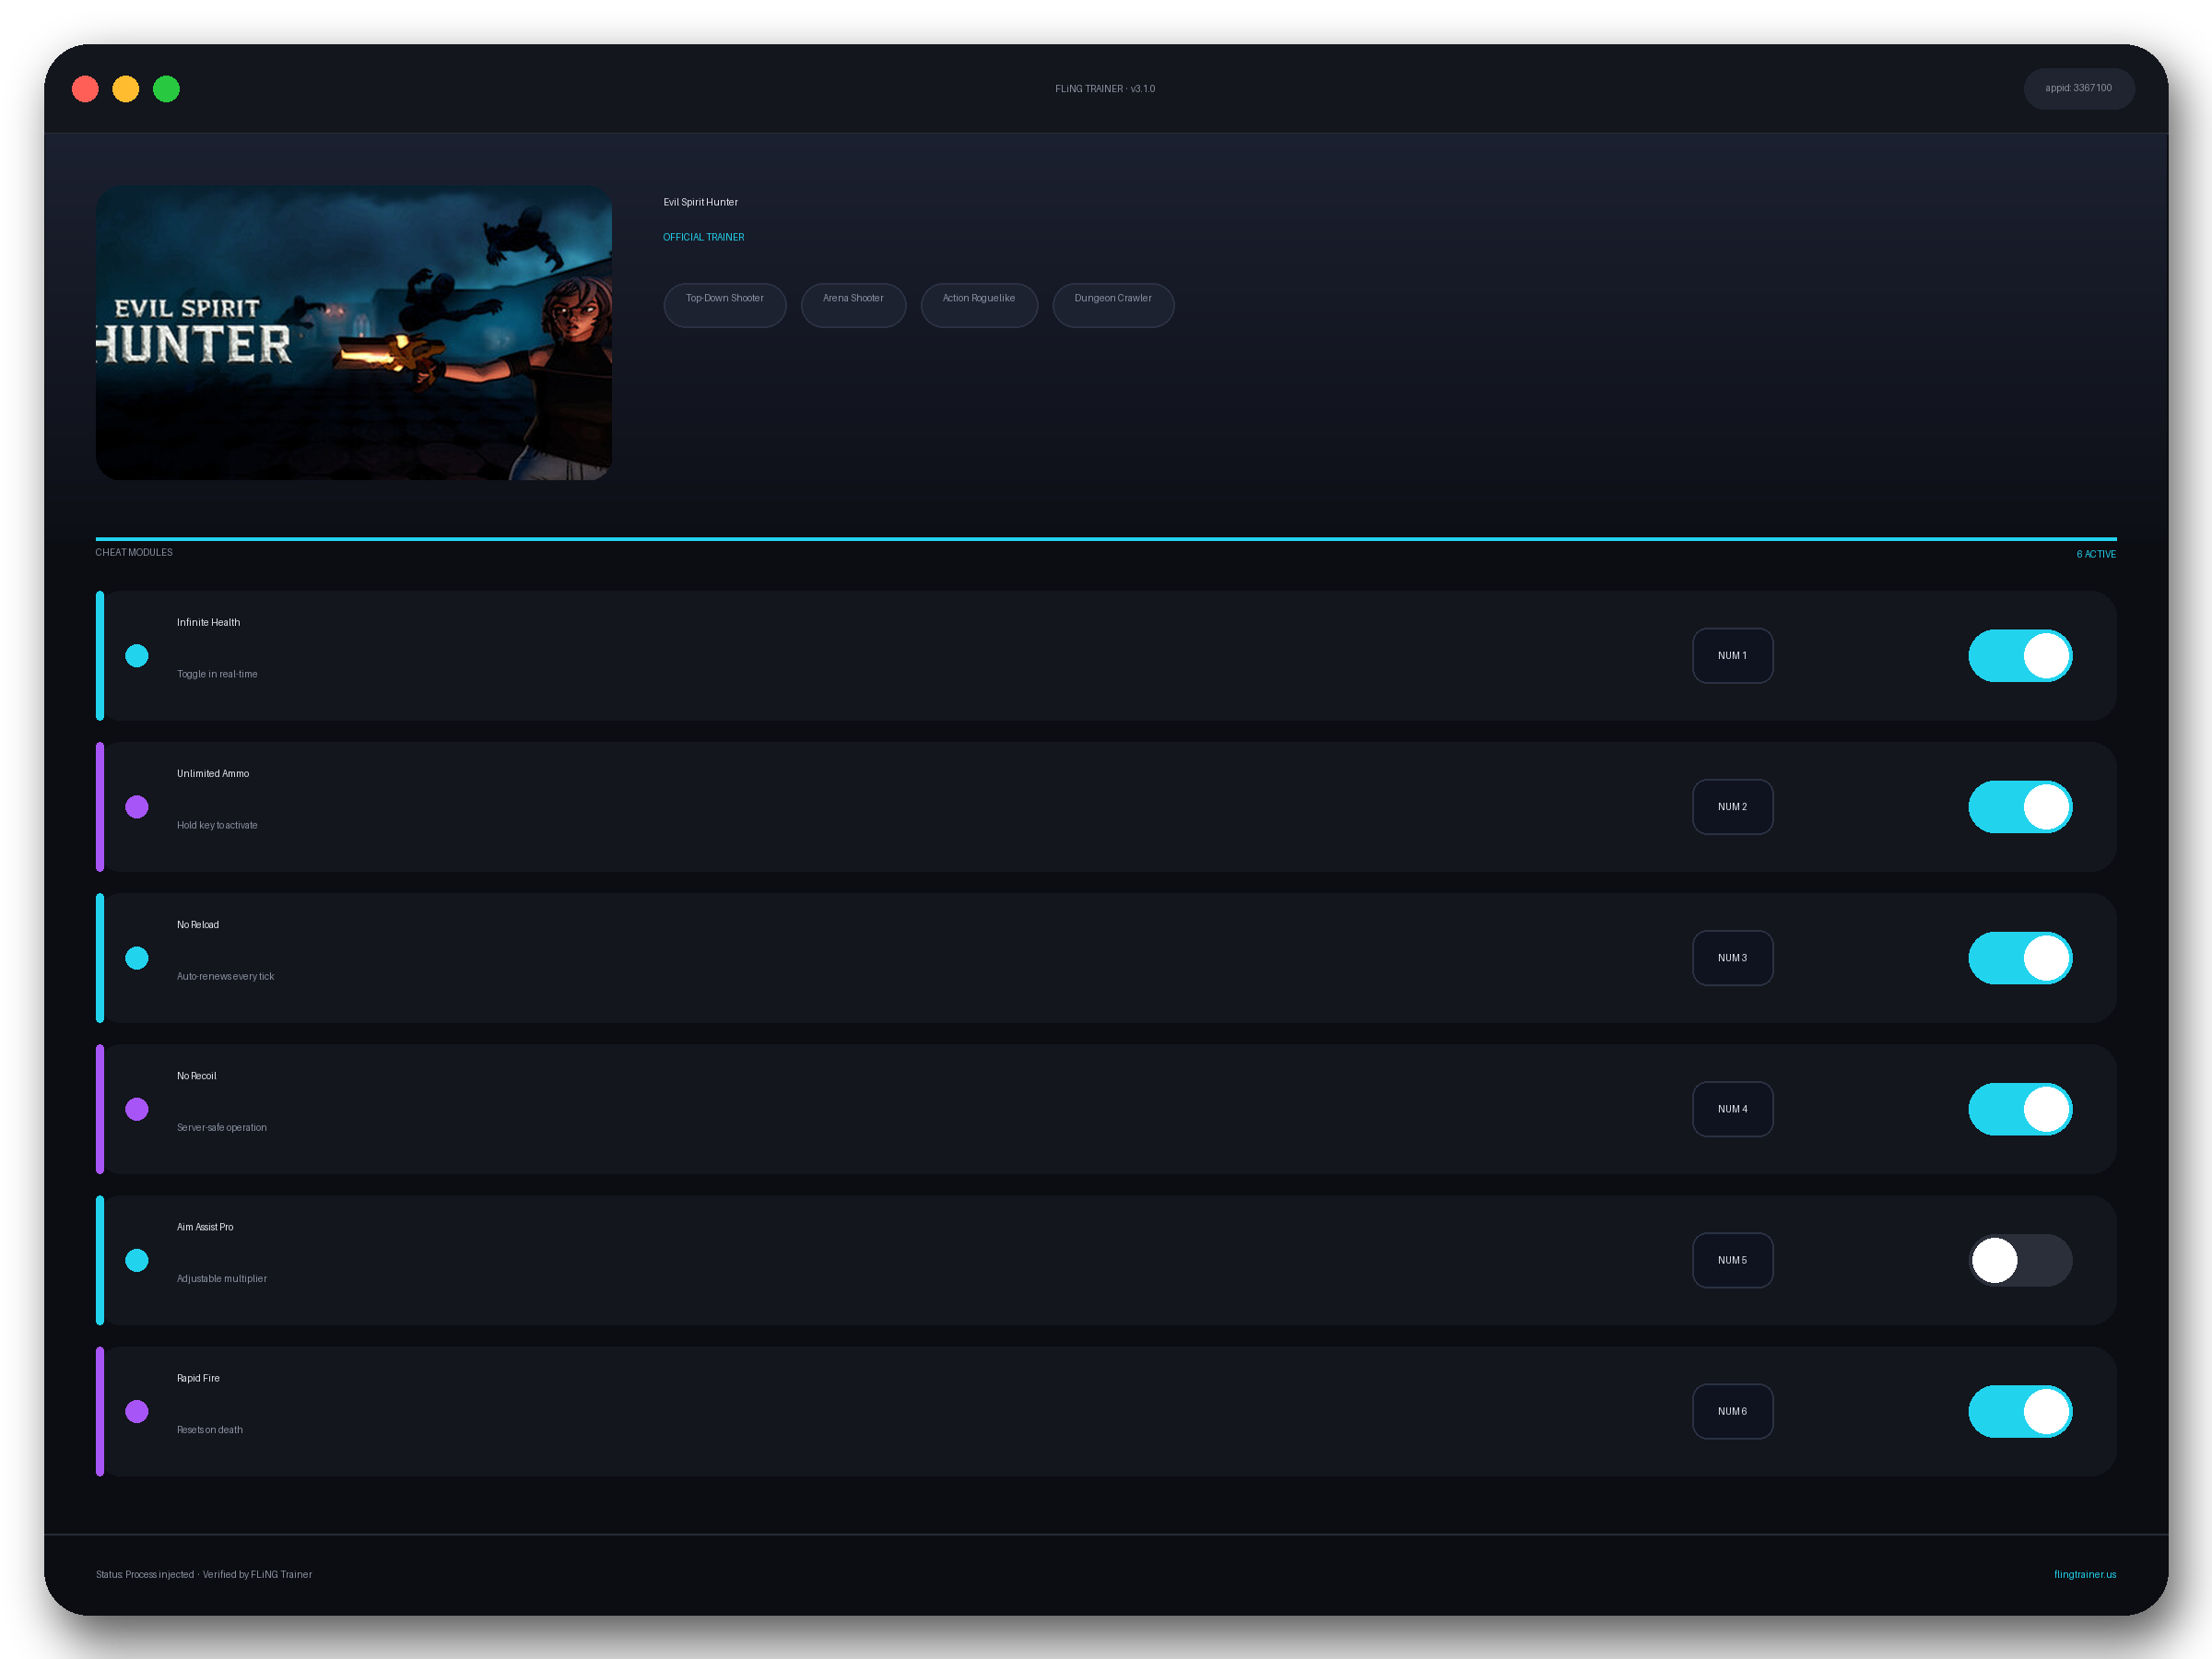Image resolution: width=2212 pixels, height=1659 pixels.
Task: Select the NUM 3 hotkey badge
Action: coord(1732,958)
